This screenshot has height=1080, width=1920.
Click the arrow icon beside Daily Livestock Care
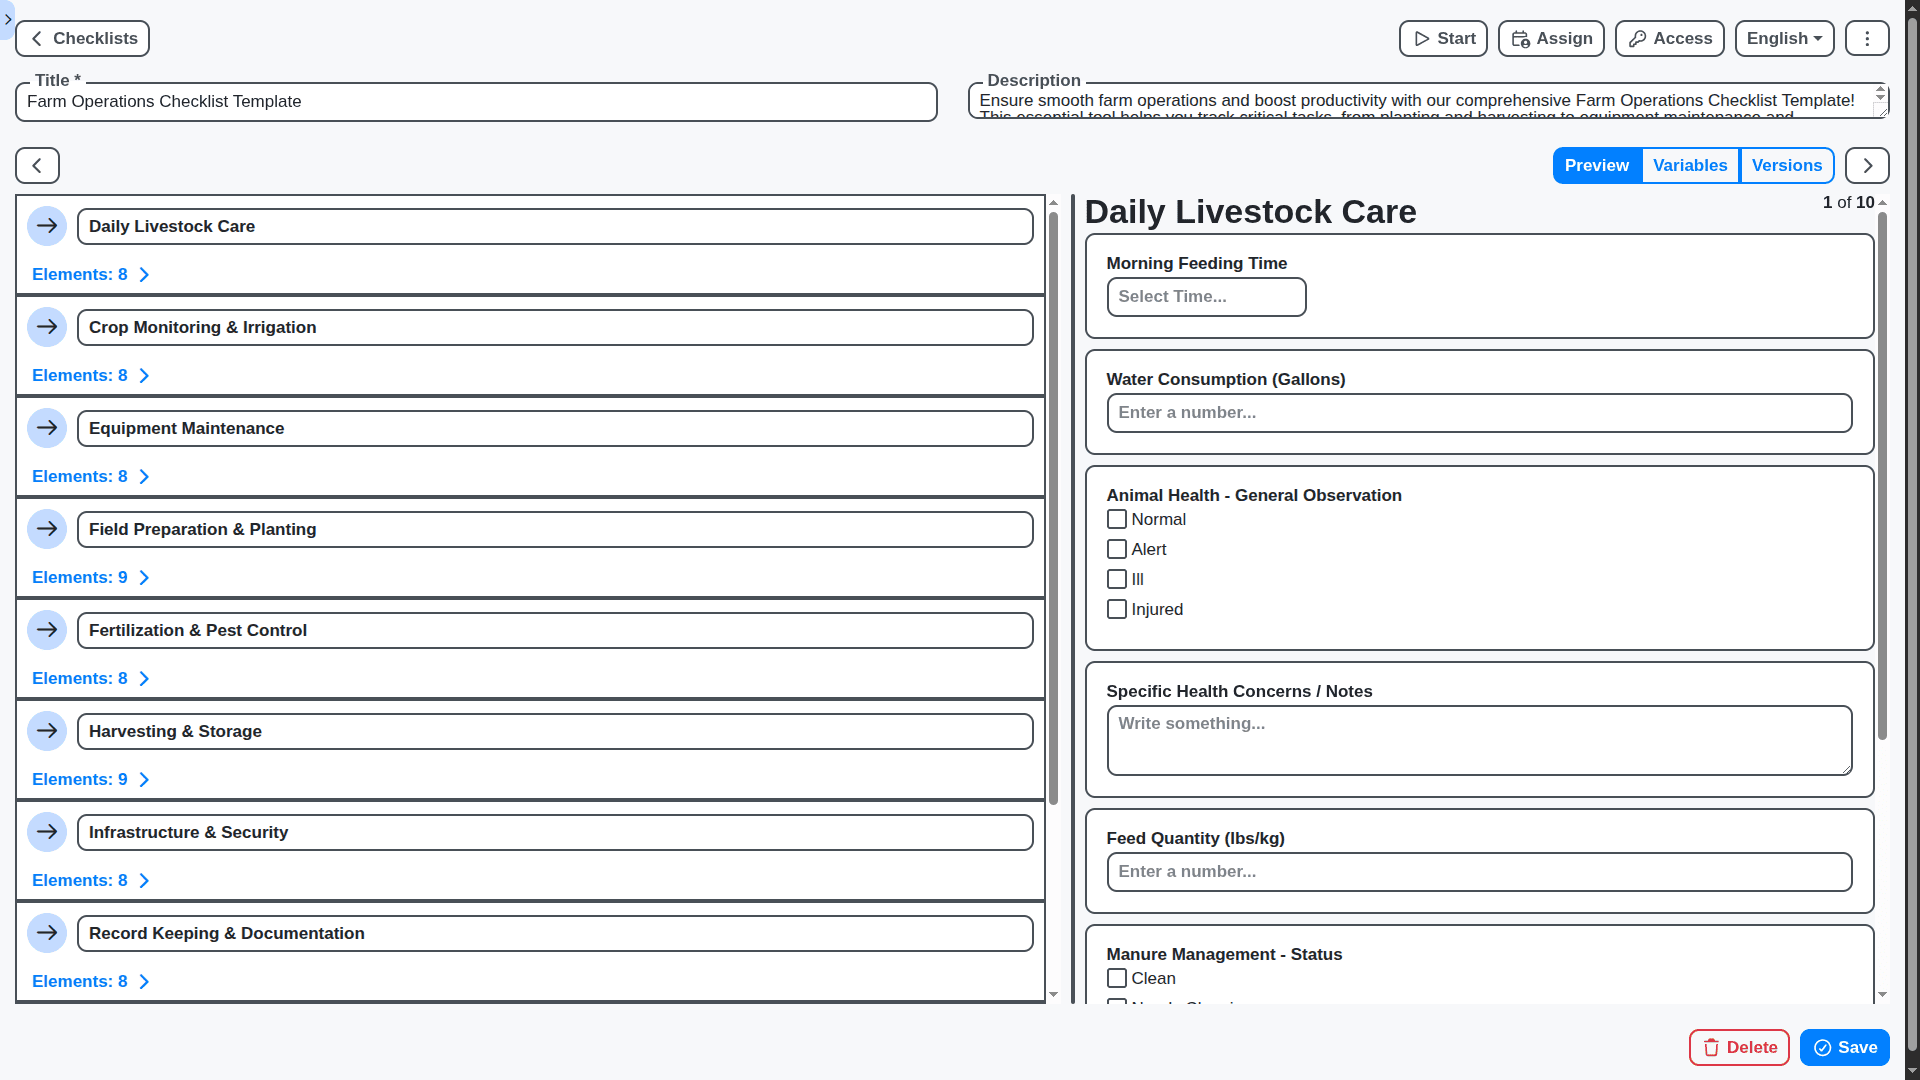tap(47, 226)
